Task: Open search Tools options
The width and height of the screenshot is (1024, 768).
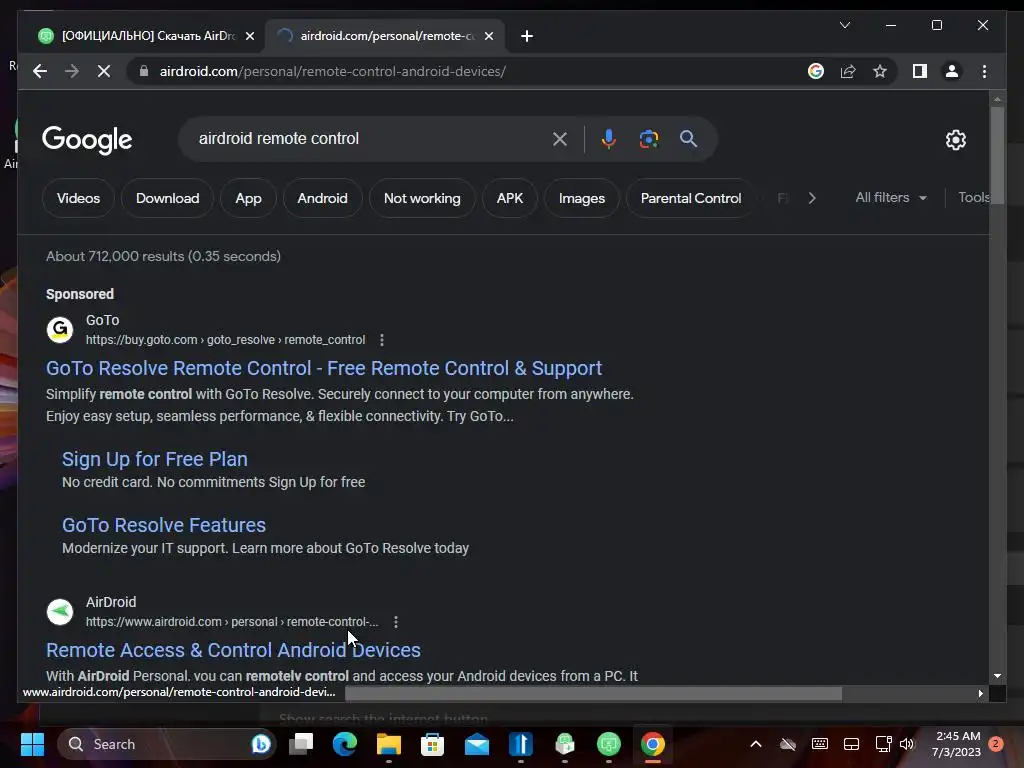Action: click(973, 197)
